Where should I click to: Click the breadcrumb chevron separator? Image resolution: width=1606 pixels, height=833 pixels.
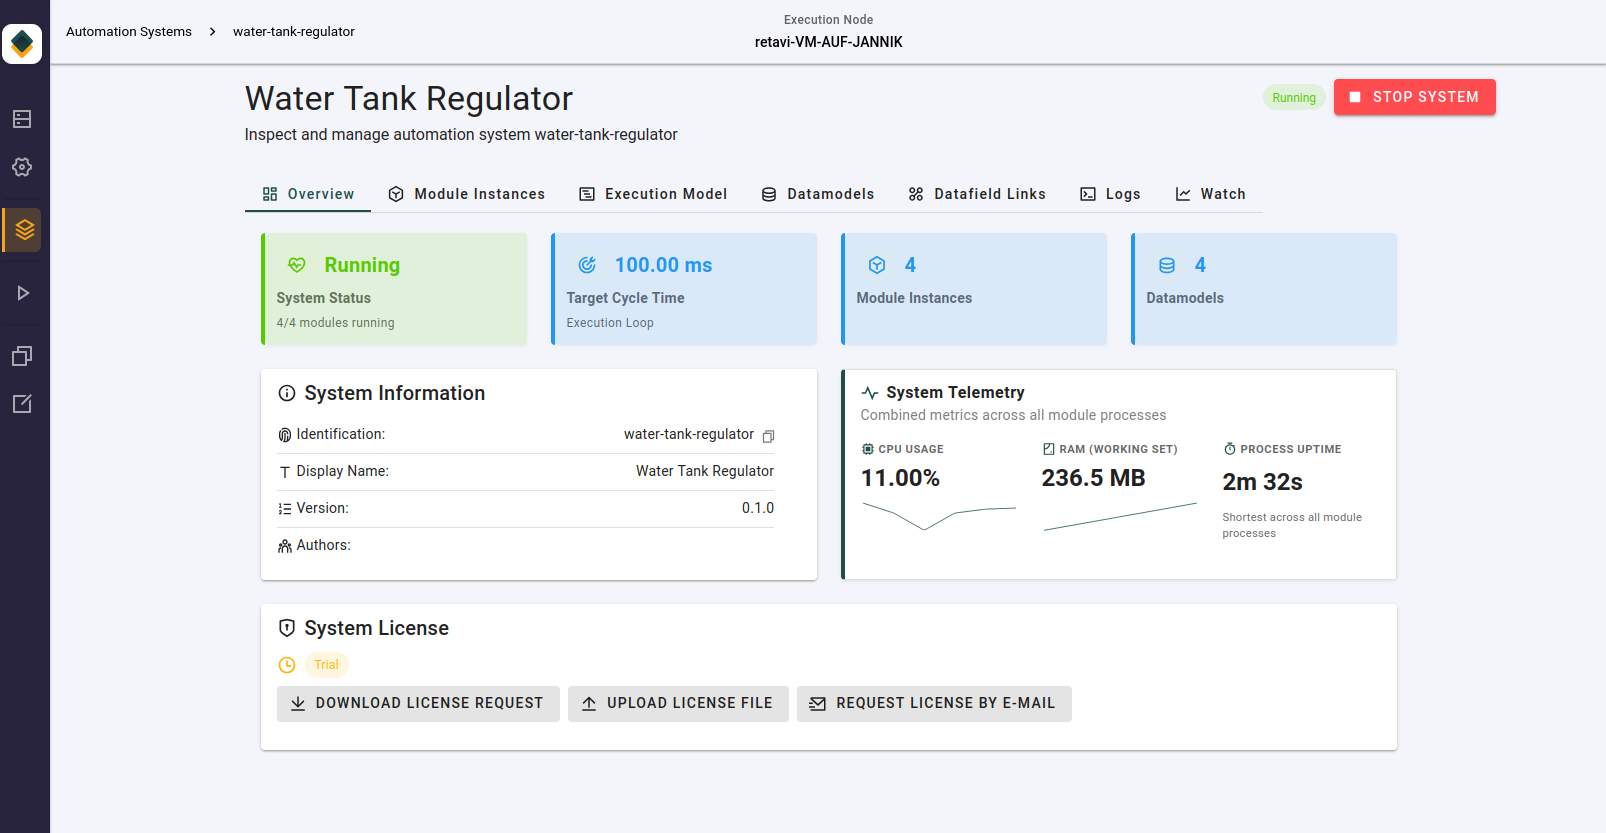click(212, 32)
